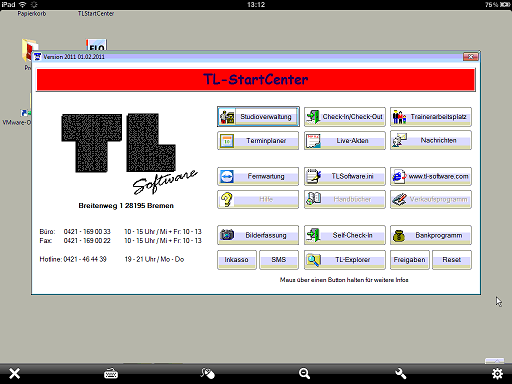512x384 pixels.
Task: Visit www.tl-software.com link button
Action: click(431, 176)
